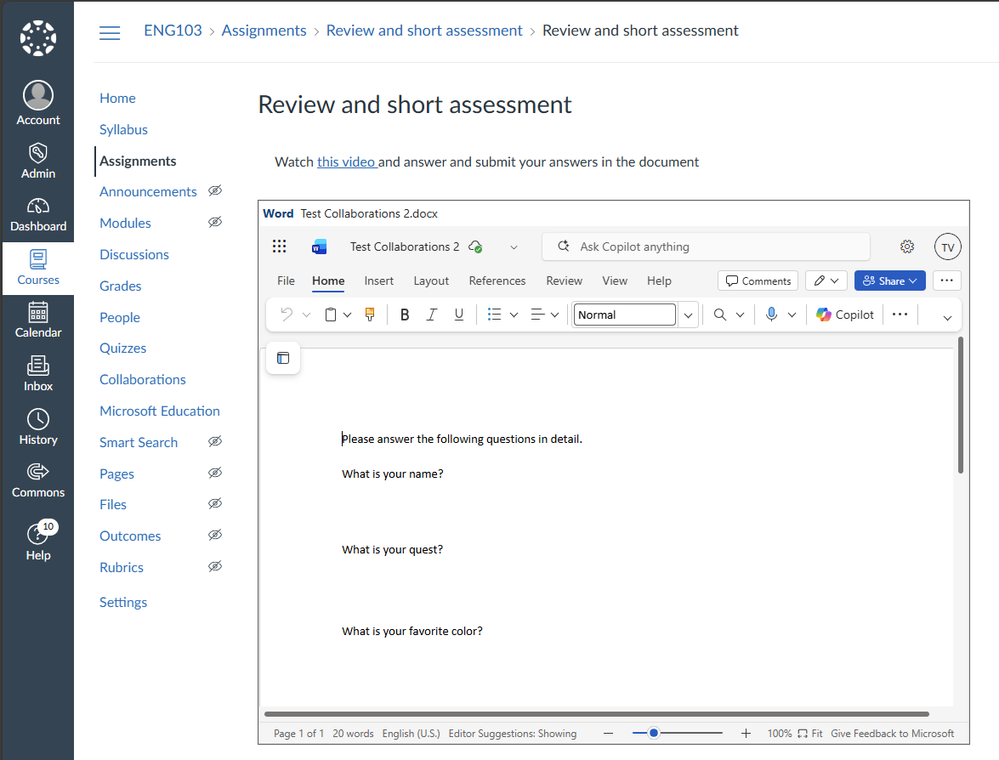Apply italic formatting
Screen dimensions: 999x760
click(432, 315)
